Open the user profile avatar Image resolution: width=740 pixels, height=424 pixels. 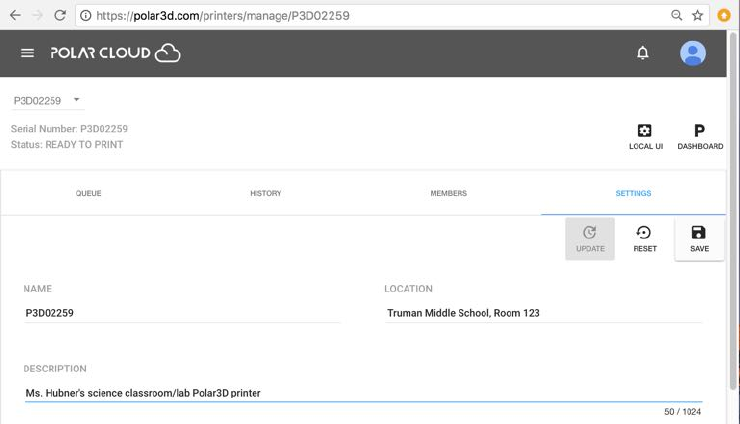point(692,53)
